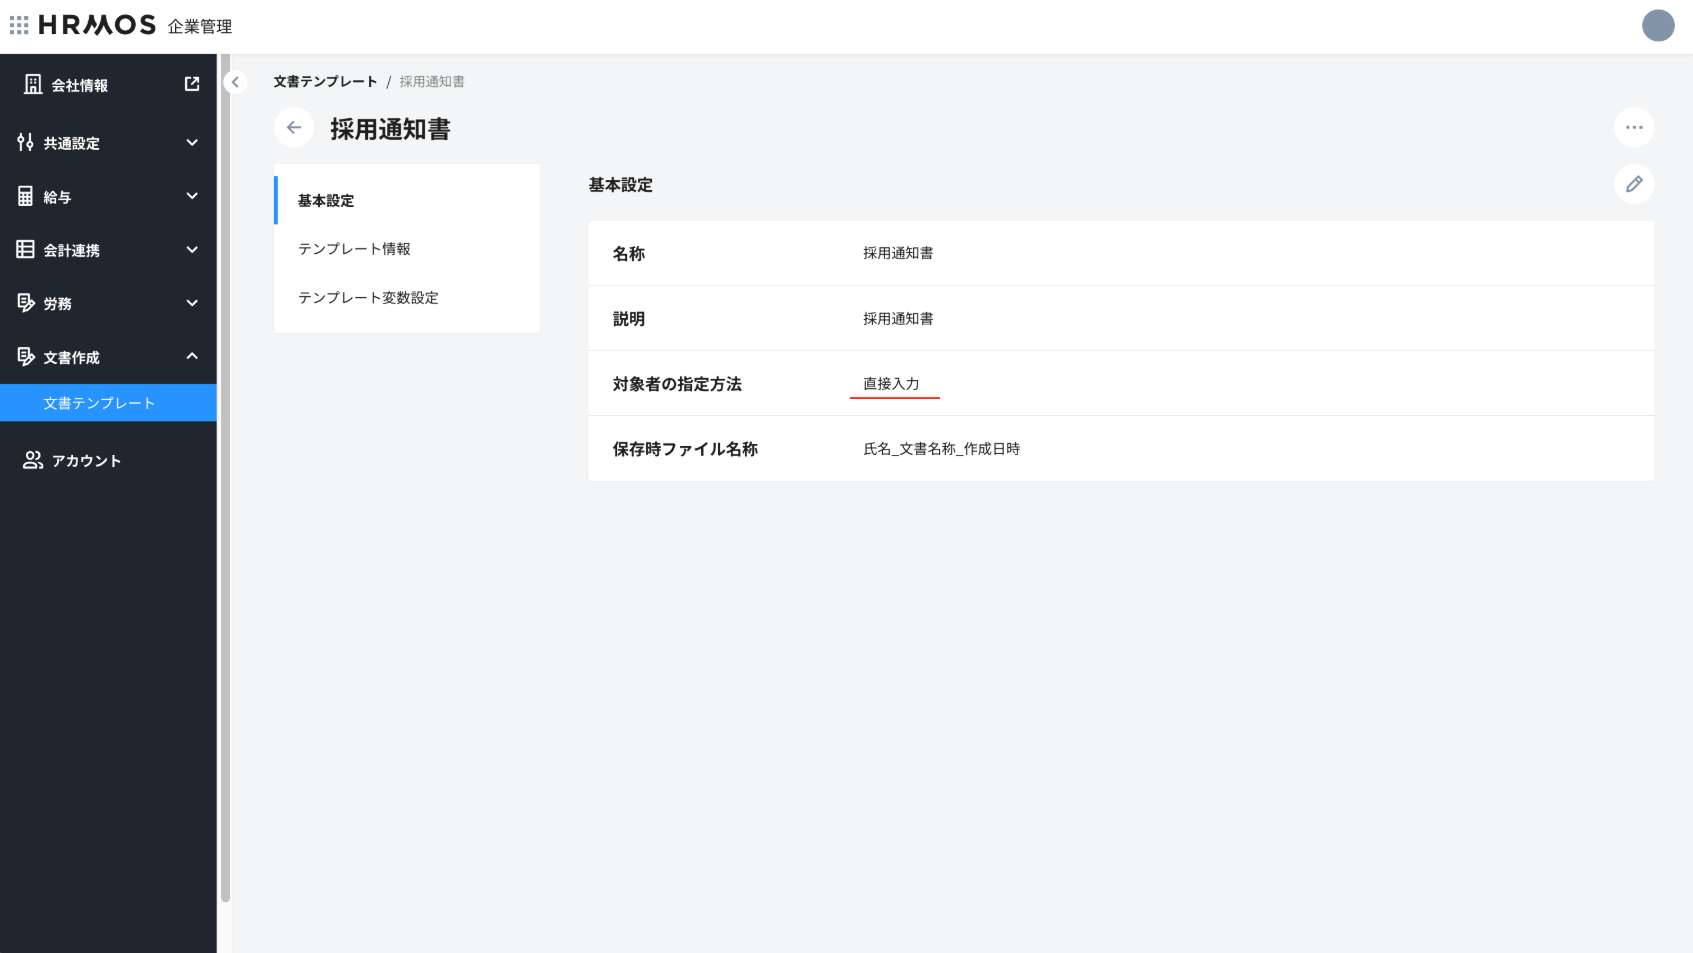
Task: Open the テンプレート変数設定 tab
Action: point(368,298)
